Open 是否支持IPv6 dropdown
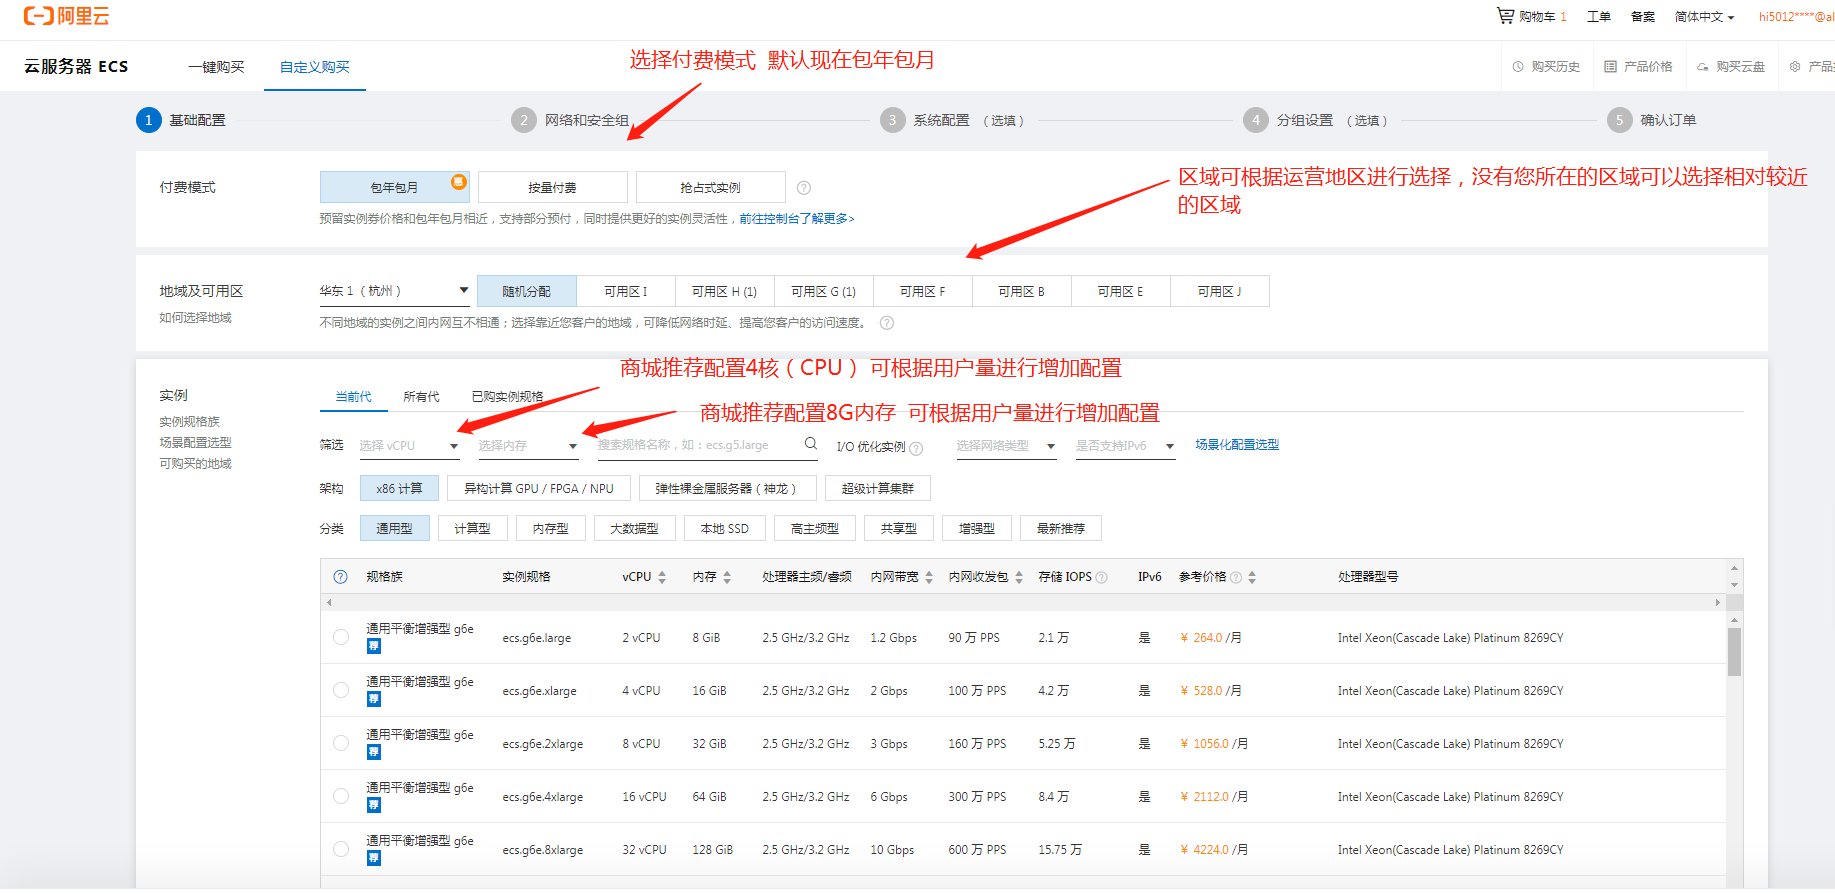The width and height of the screenshot is (1835, 894). [x=1125, y=446]
